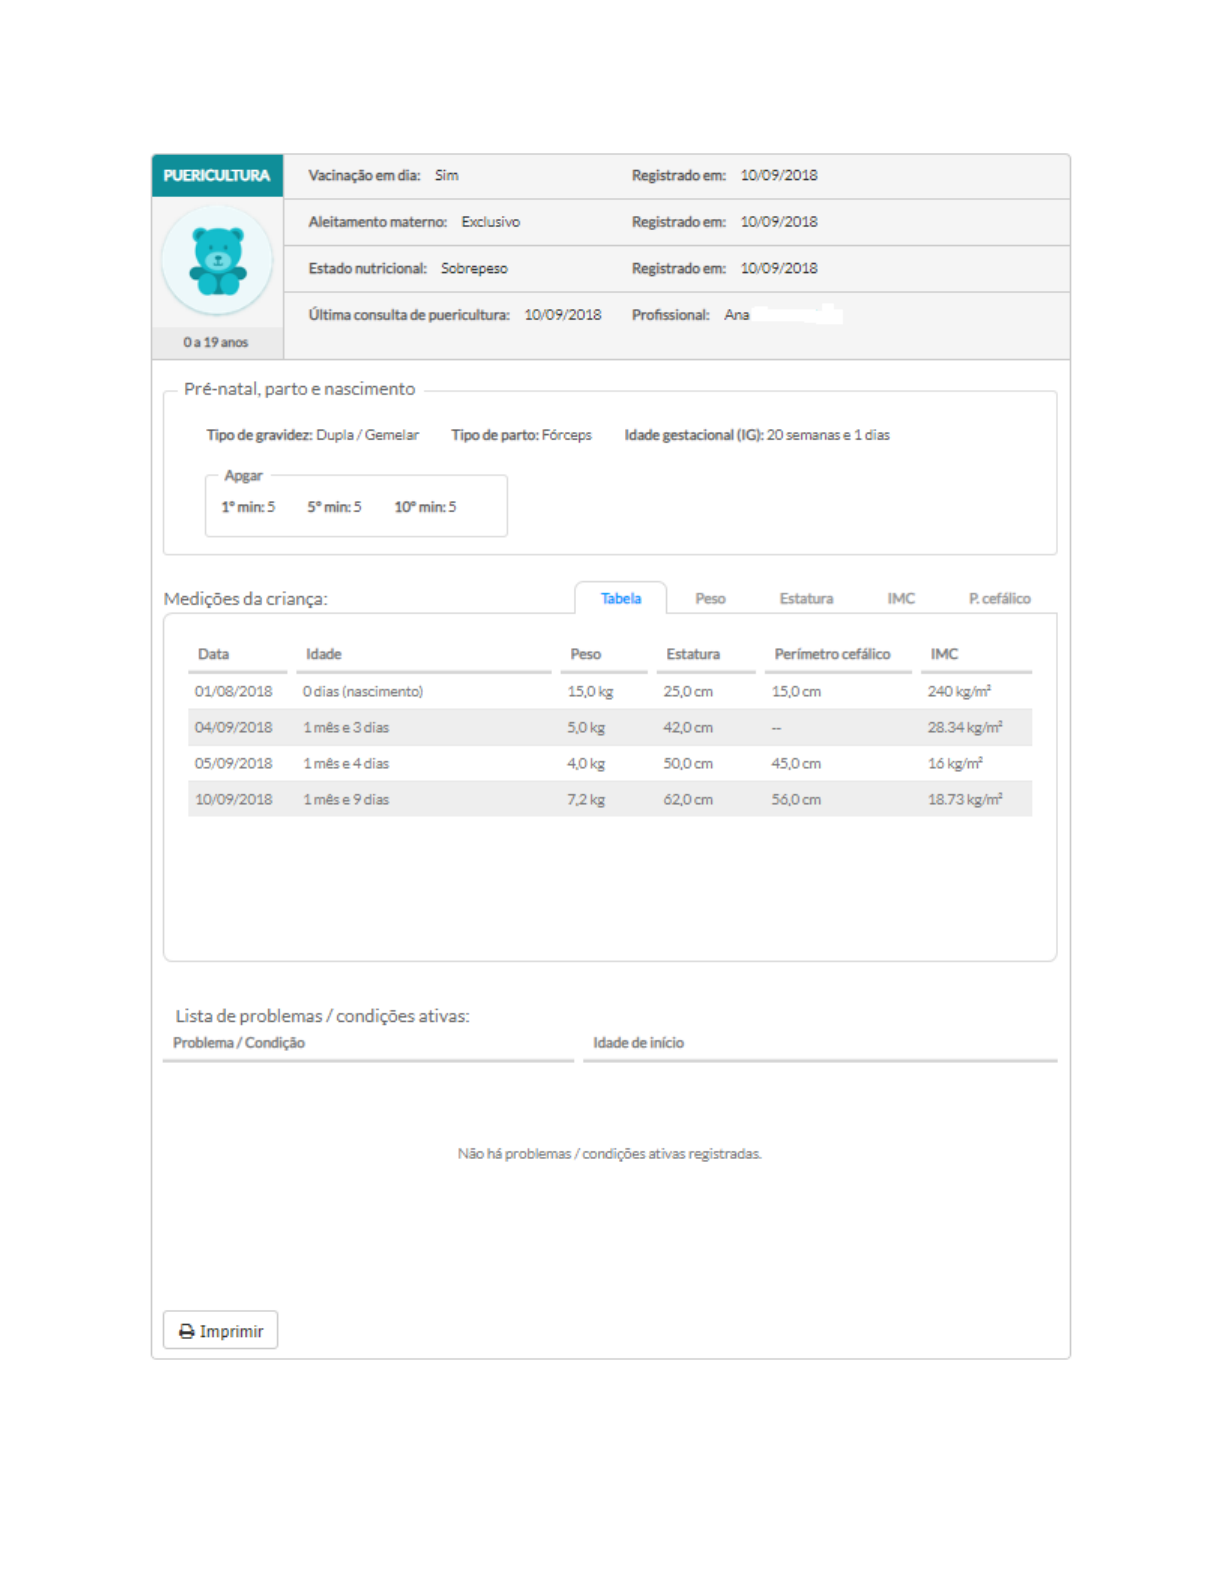Click the printer icon in Imprimir button

(186, 1331)
